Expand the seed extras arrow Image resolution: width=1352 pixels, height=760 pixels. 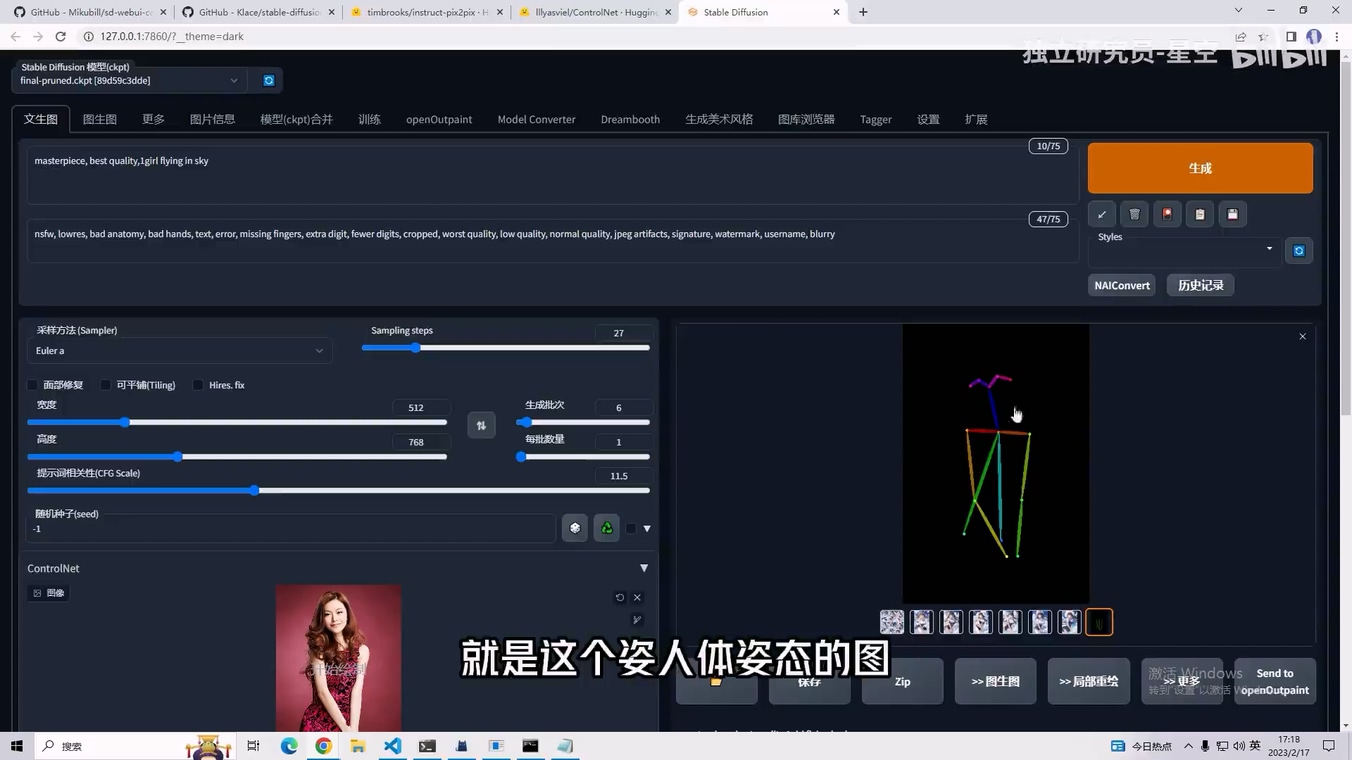[x=648, y=527]
